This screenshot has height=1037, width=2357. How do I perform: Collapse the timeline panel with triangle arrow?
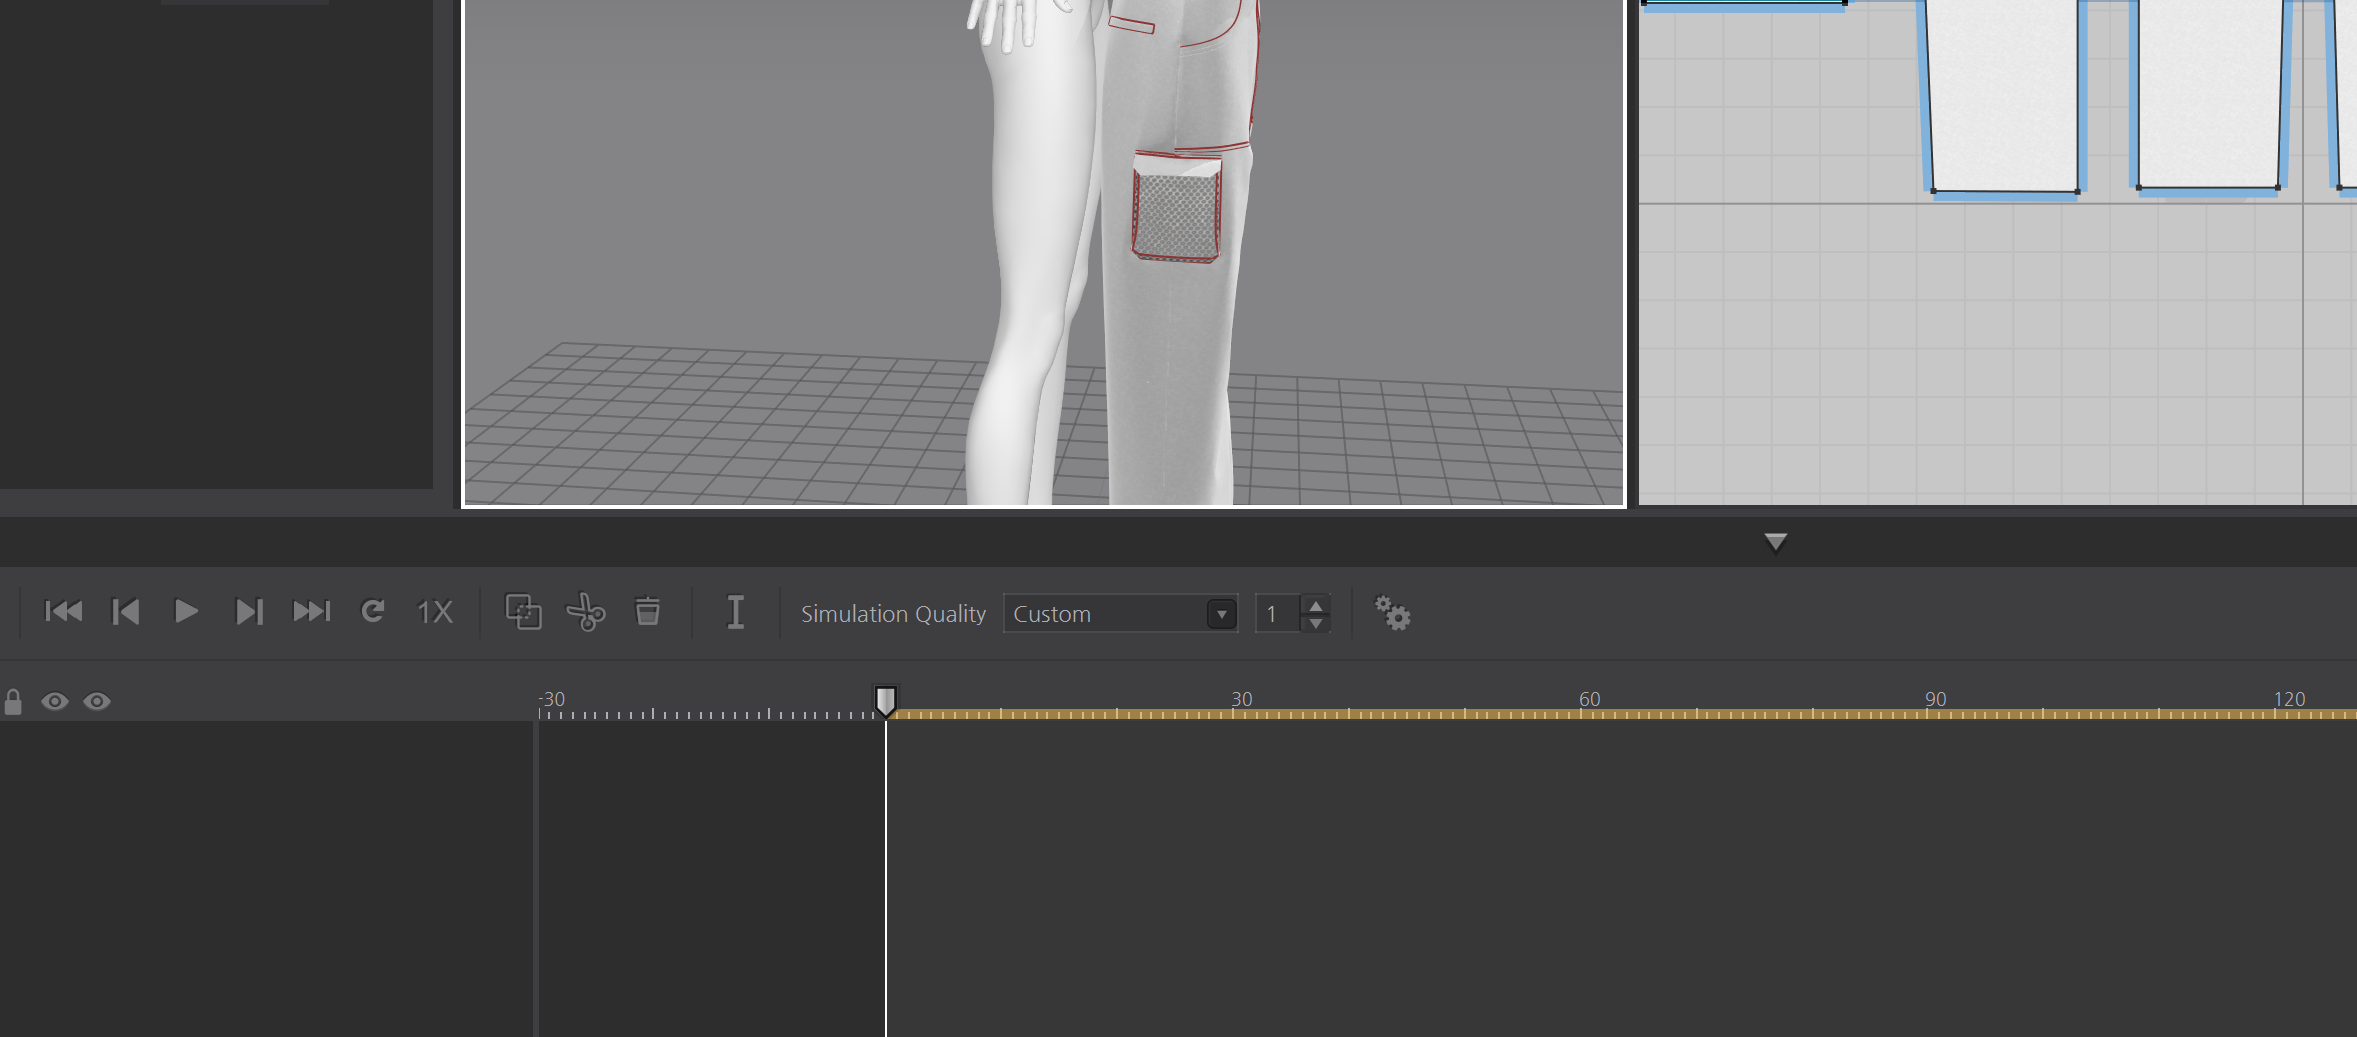tap(1775, 542)
